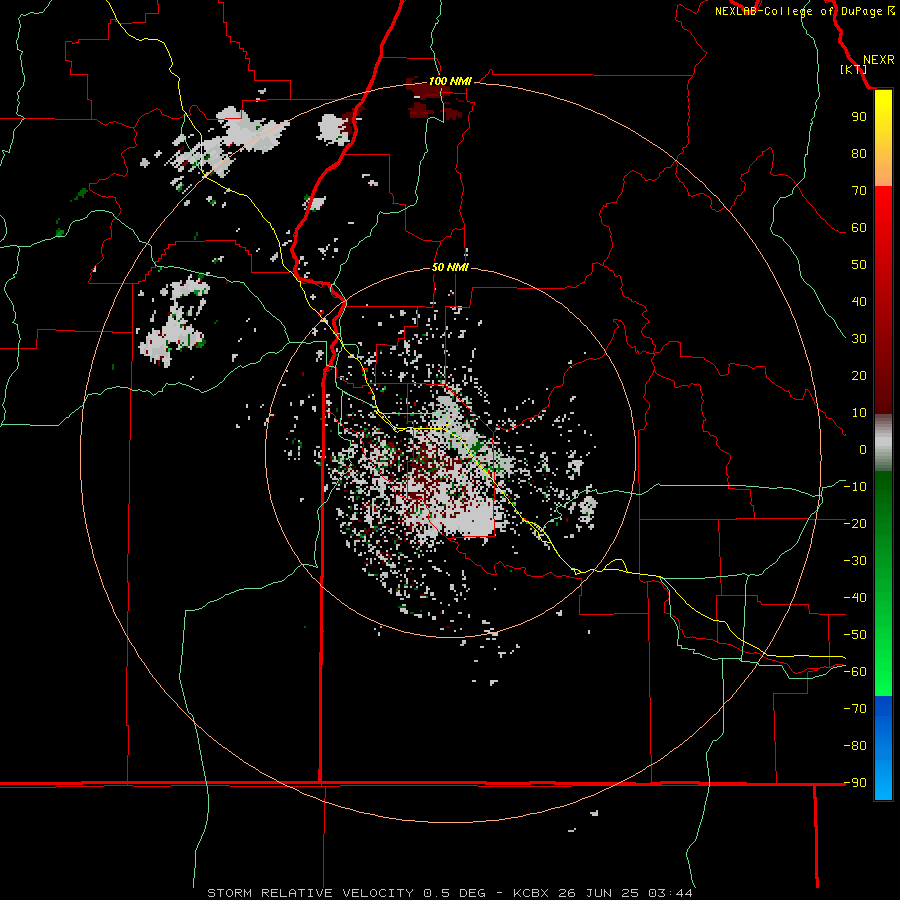Click the positive 70 scale value
The height and width of the screenshot is (900, 900).
(859, 191)
